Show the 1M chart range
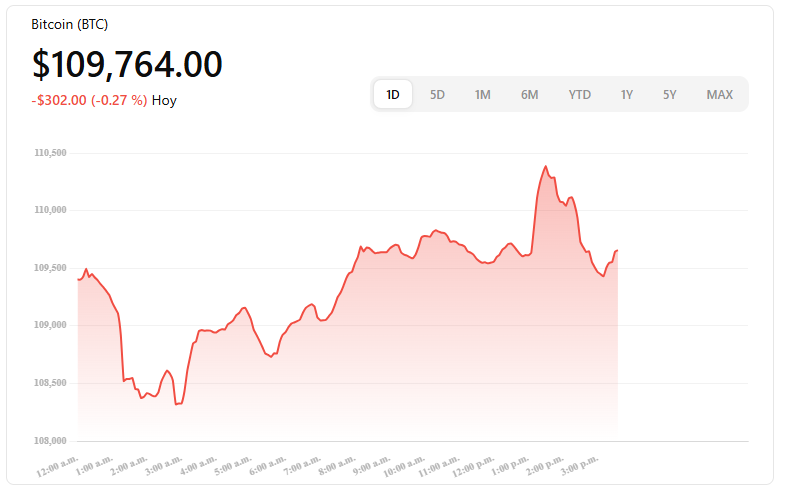This screenshot has height=500, width=791. [482, 95]
